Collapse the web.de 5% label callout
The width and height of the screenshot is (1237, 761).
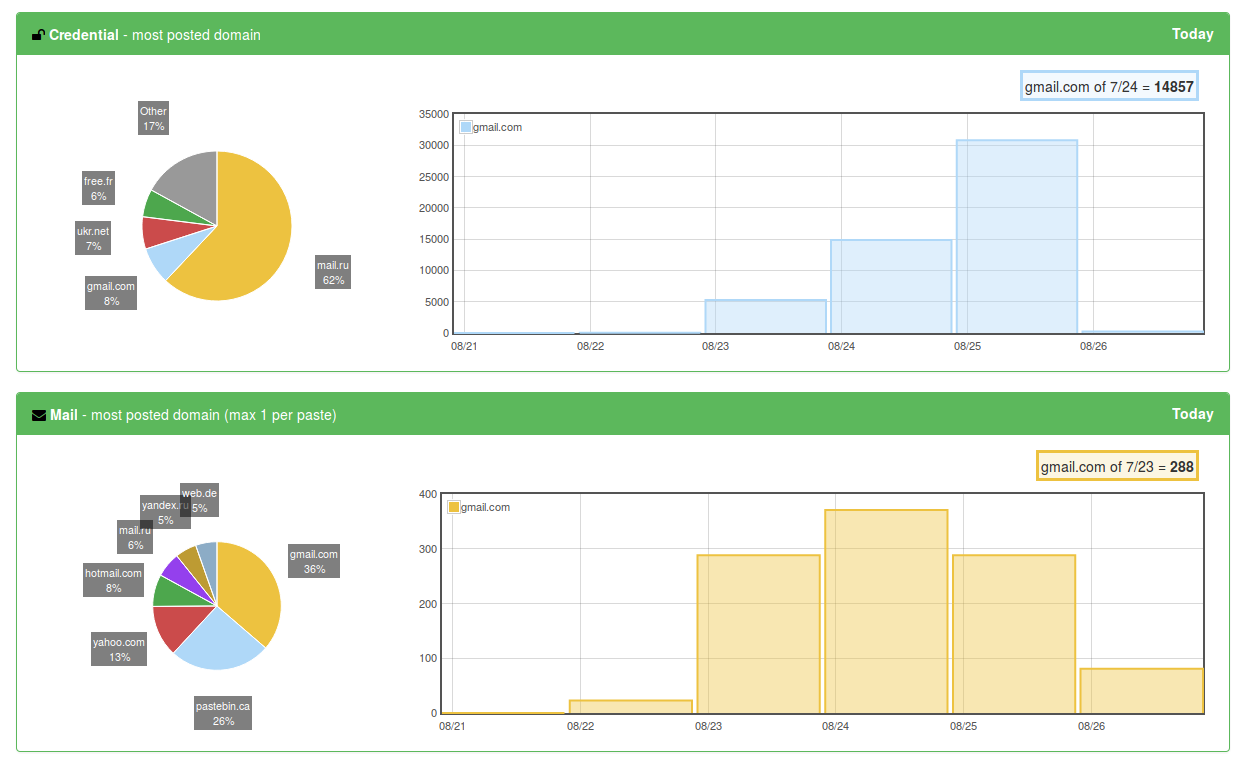point(201,500)
